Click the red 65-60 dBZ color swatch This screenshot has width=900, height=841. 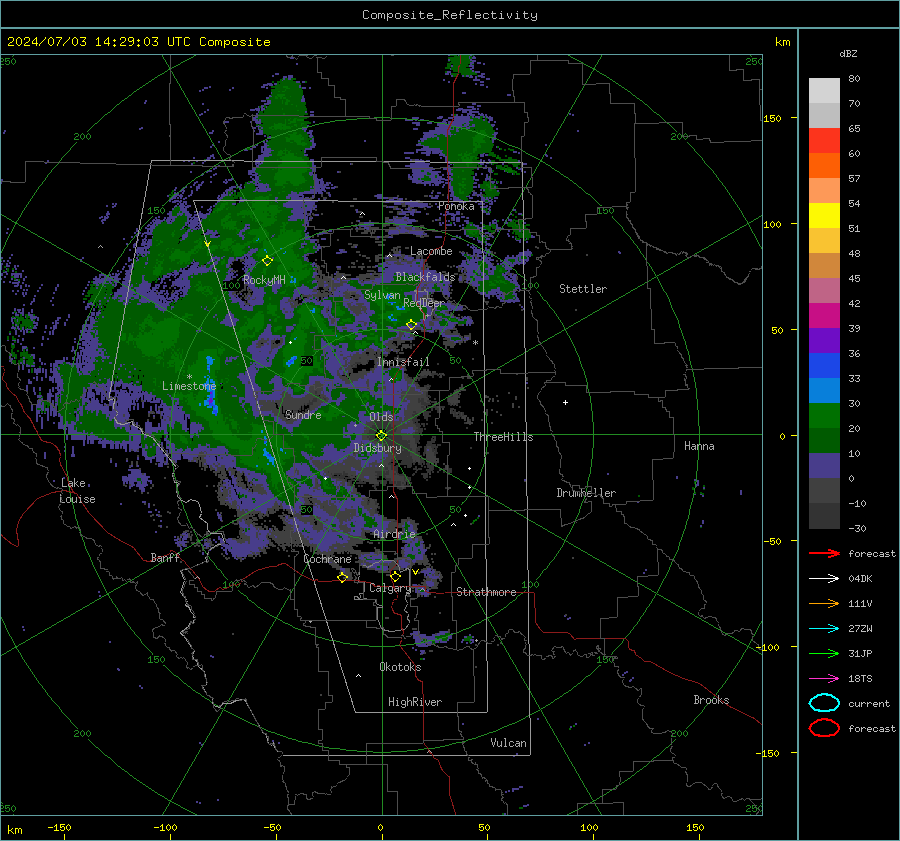pos(824,140)
